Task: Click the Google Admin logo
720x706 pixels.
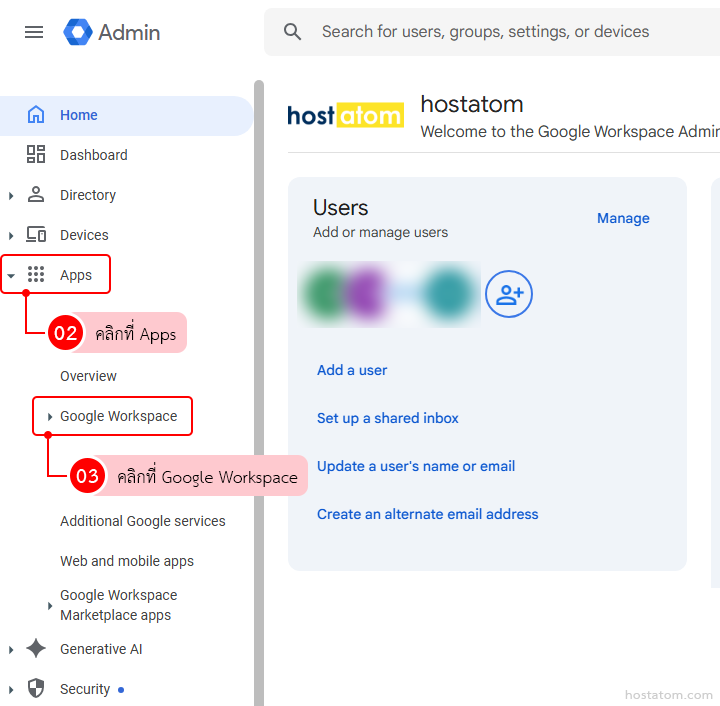Action: [x=112, y=32]
